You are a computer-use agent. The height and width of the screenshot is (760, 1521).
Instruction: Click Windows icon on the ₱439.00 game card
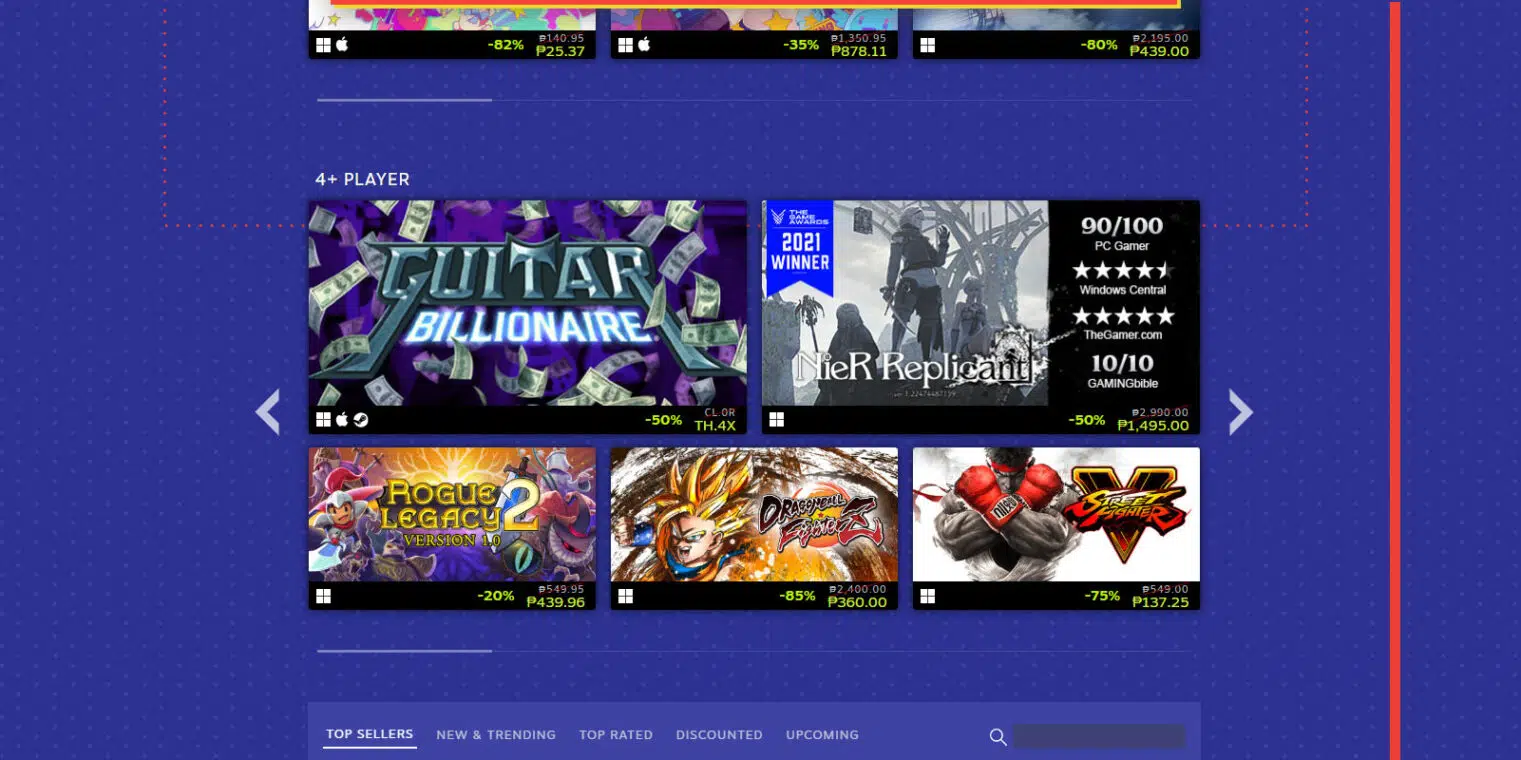click(927, 45)
